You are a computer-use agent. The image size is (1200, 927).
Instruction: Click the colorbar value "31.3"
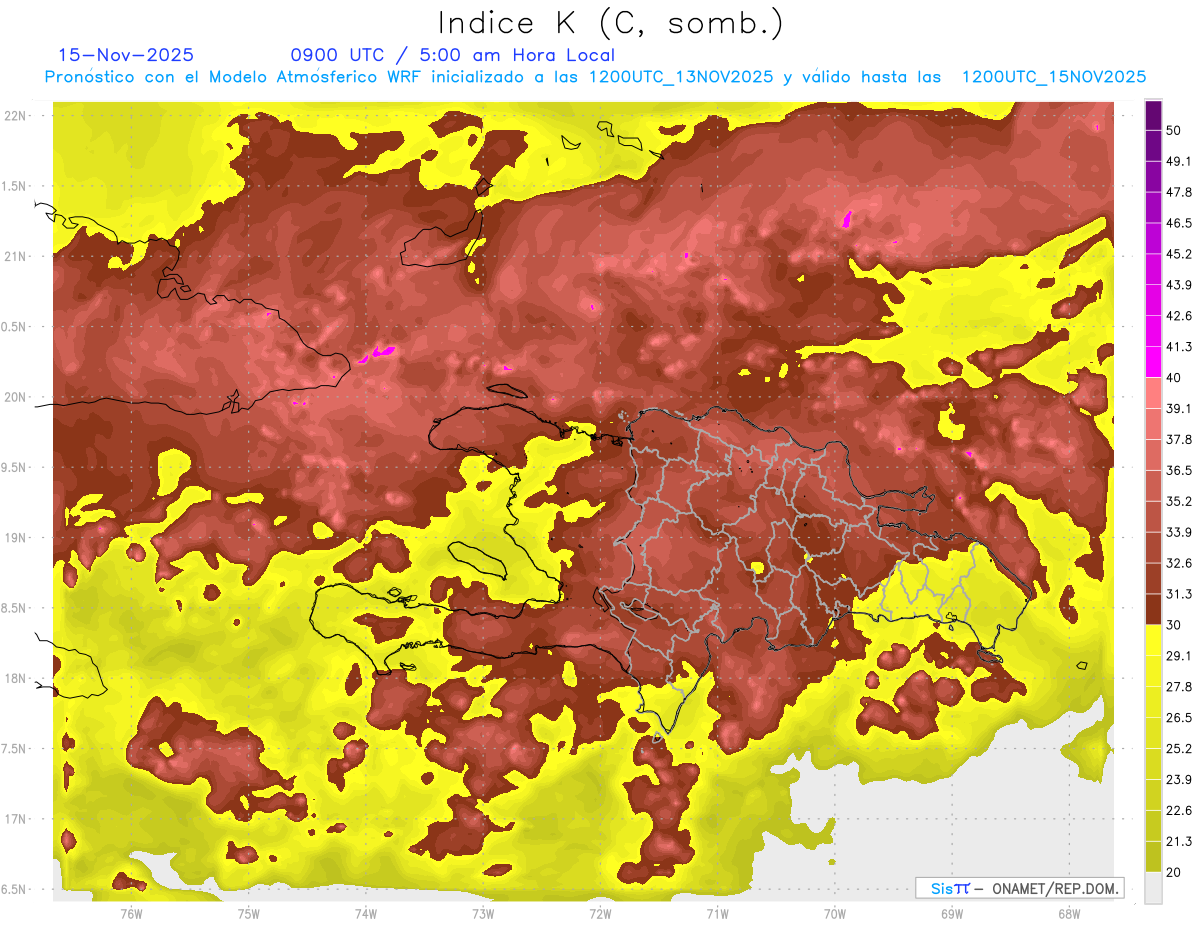click(1179, 594)
